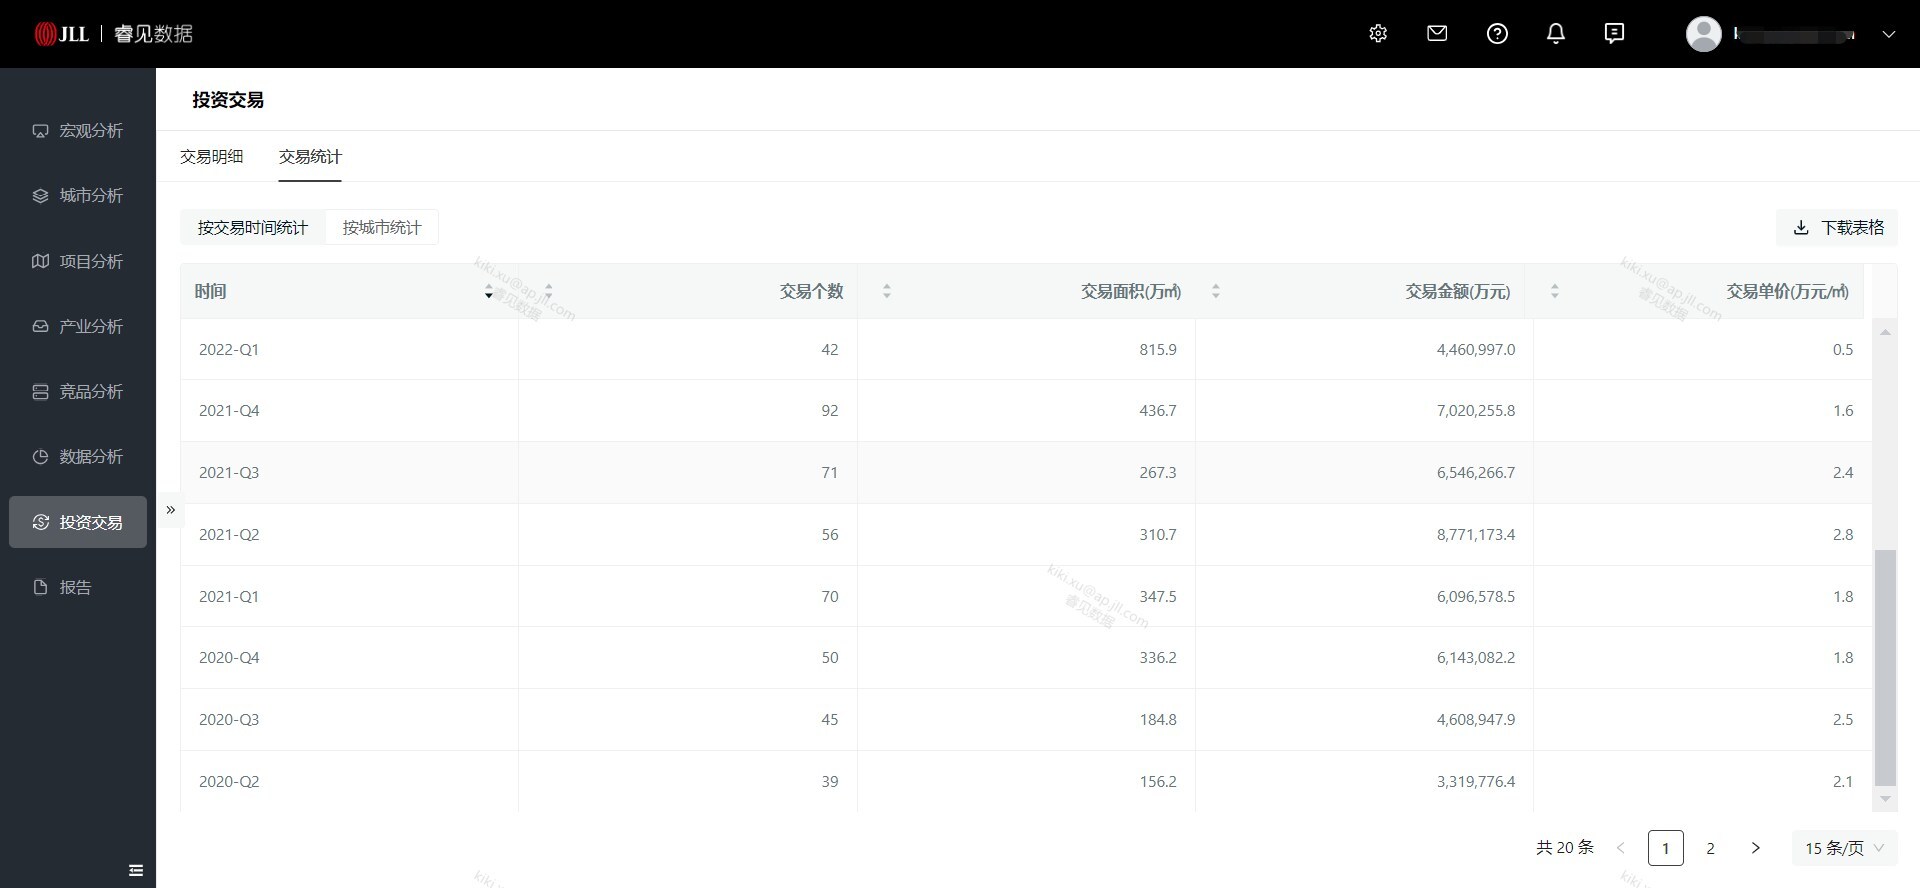1920x888 pixels.
Task: Switch to 按城市统计 view
Action: (382, 228)
